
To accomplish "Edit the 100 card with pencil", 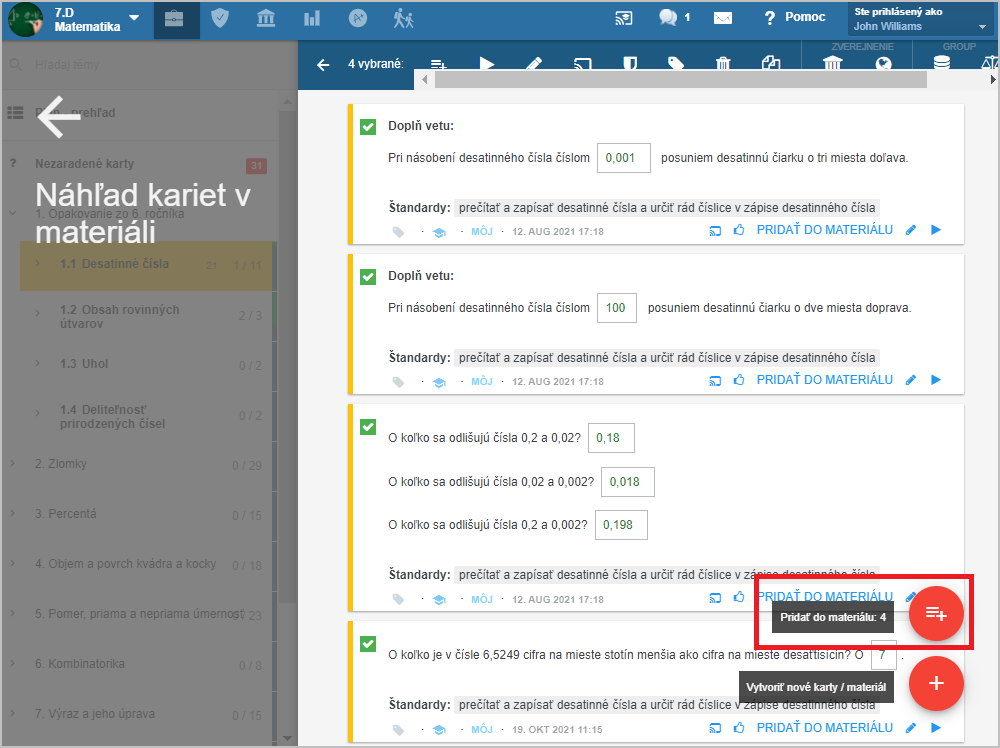I will click(911, 380).
